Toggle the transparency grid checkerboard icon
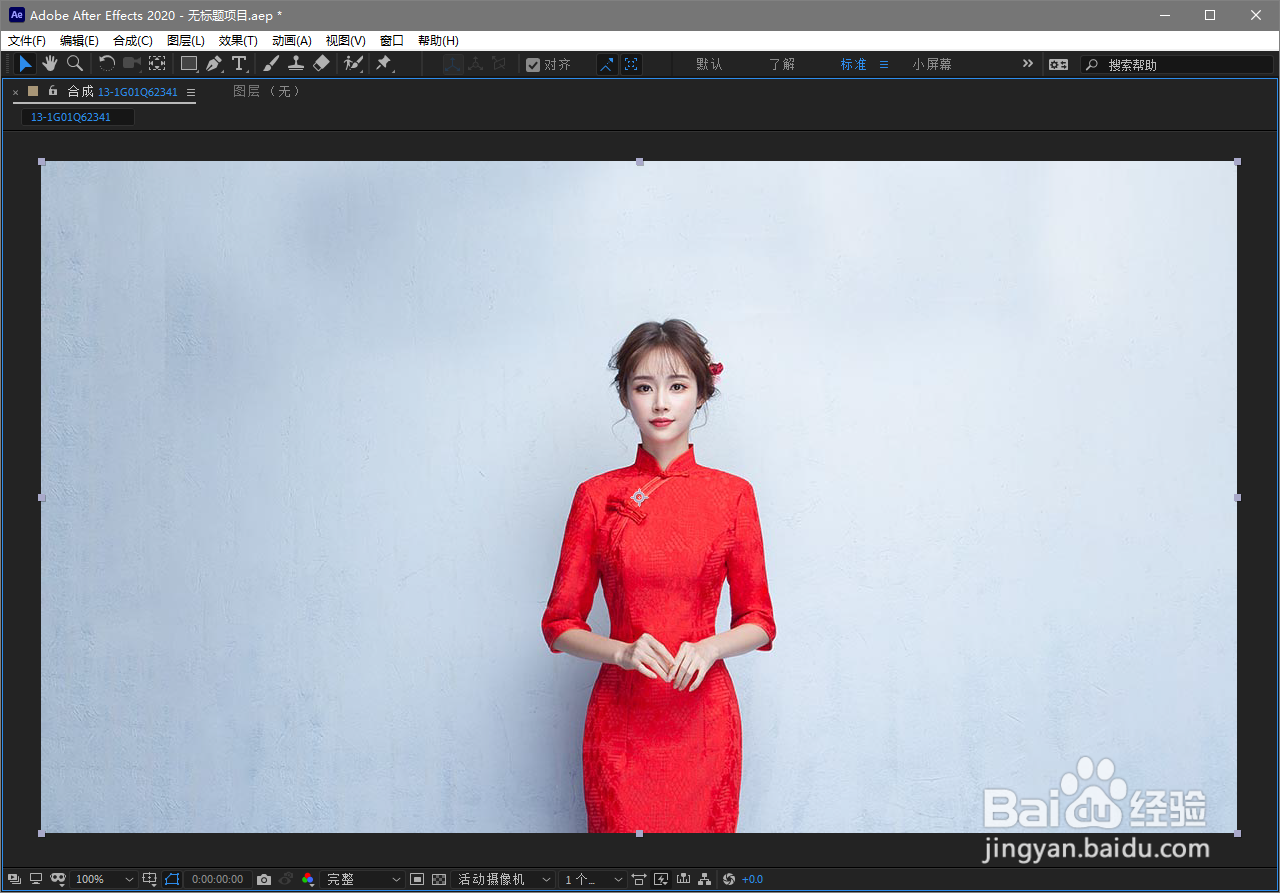The width and height of the screenshot is (1280, 893). click(x=438, y=879)
